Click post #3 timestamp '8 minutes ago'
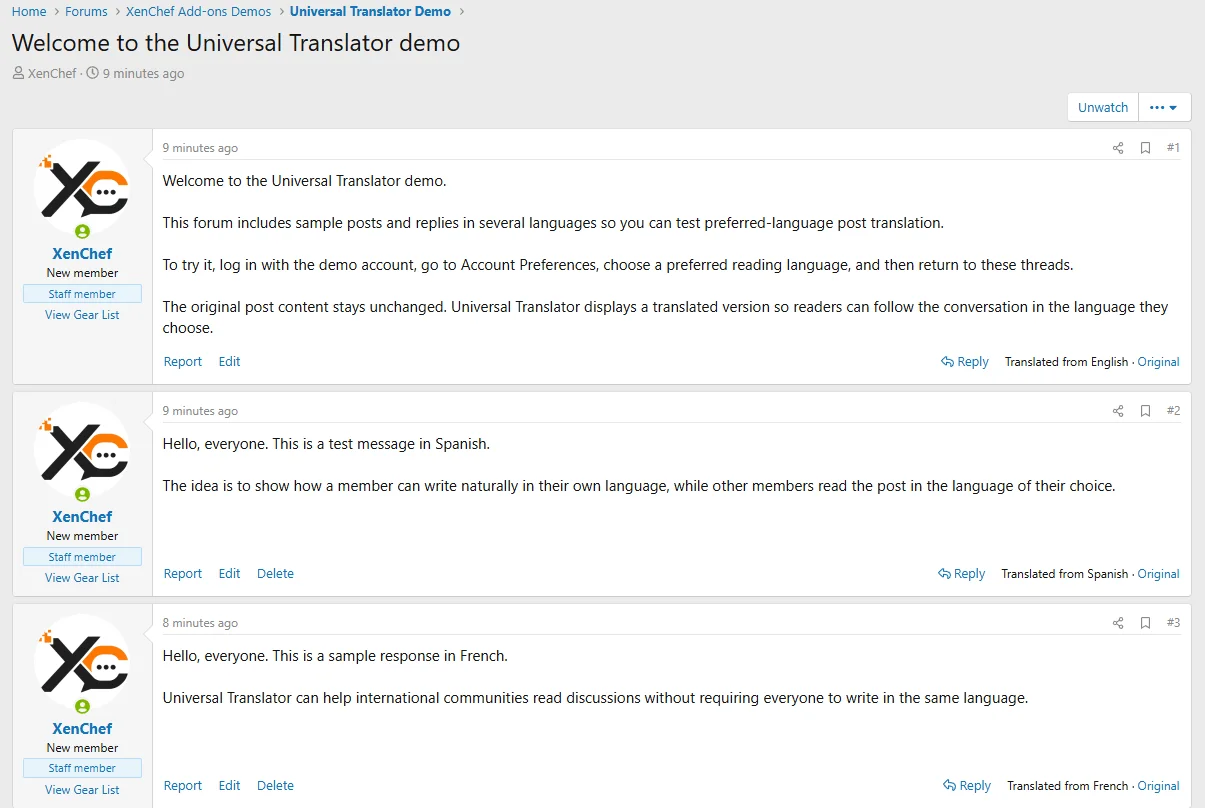This screenshot has width=1205, height=808. tap(200, 623)
